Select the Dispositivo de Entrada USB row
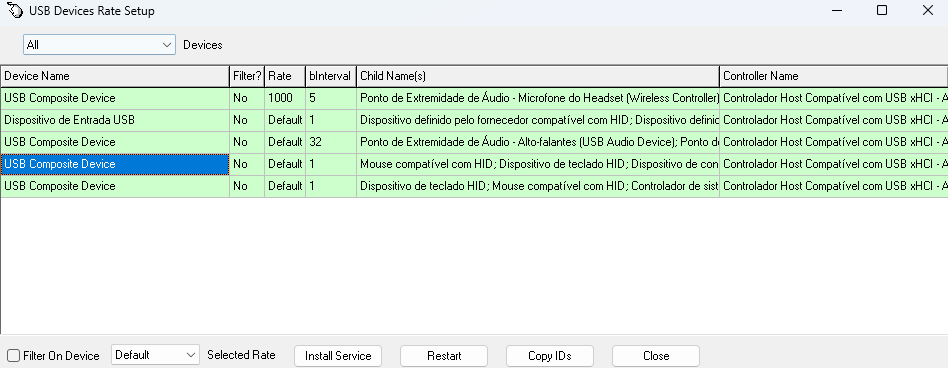This screenshot has height=368, width=948. (474, 120)
